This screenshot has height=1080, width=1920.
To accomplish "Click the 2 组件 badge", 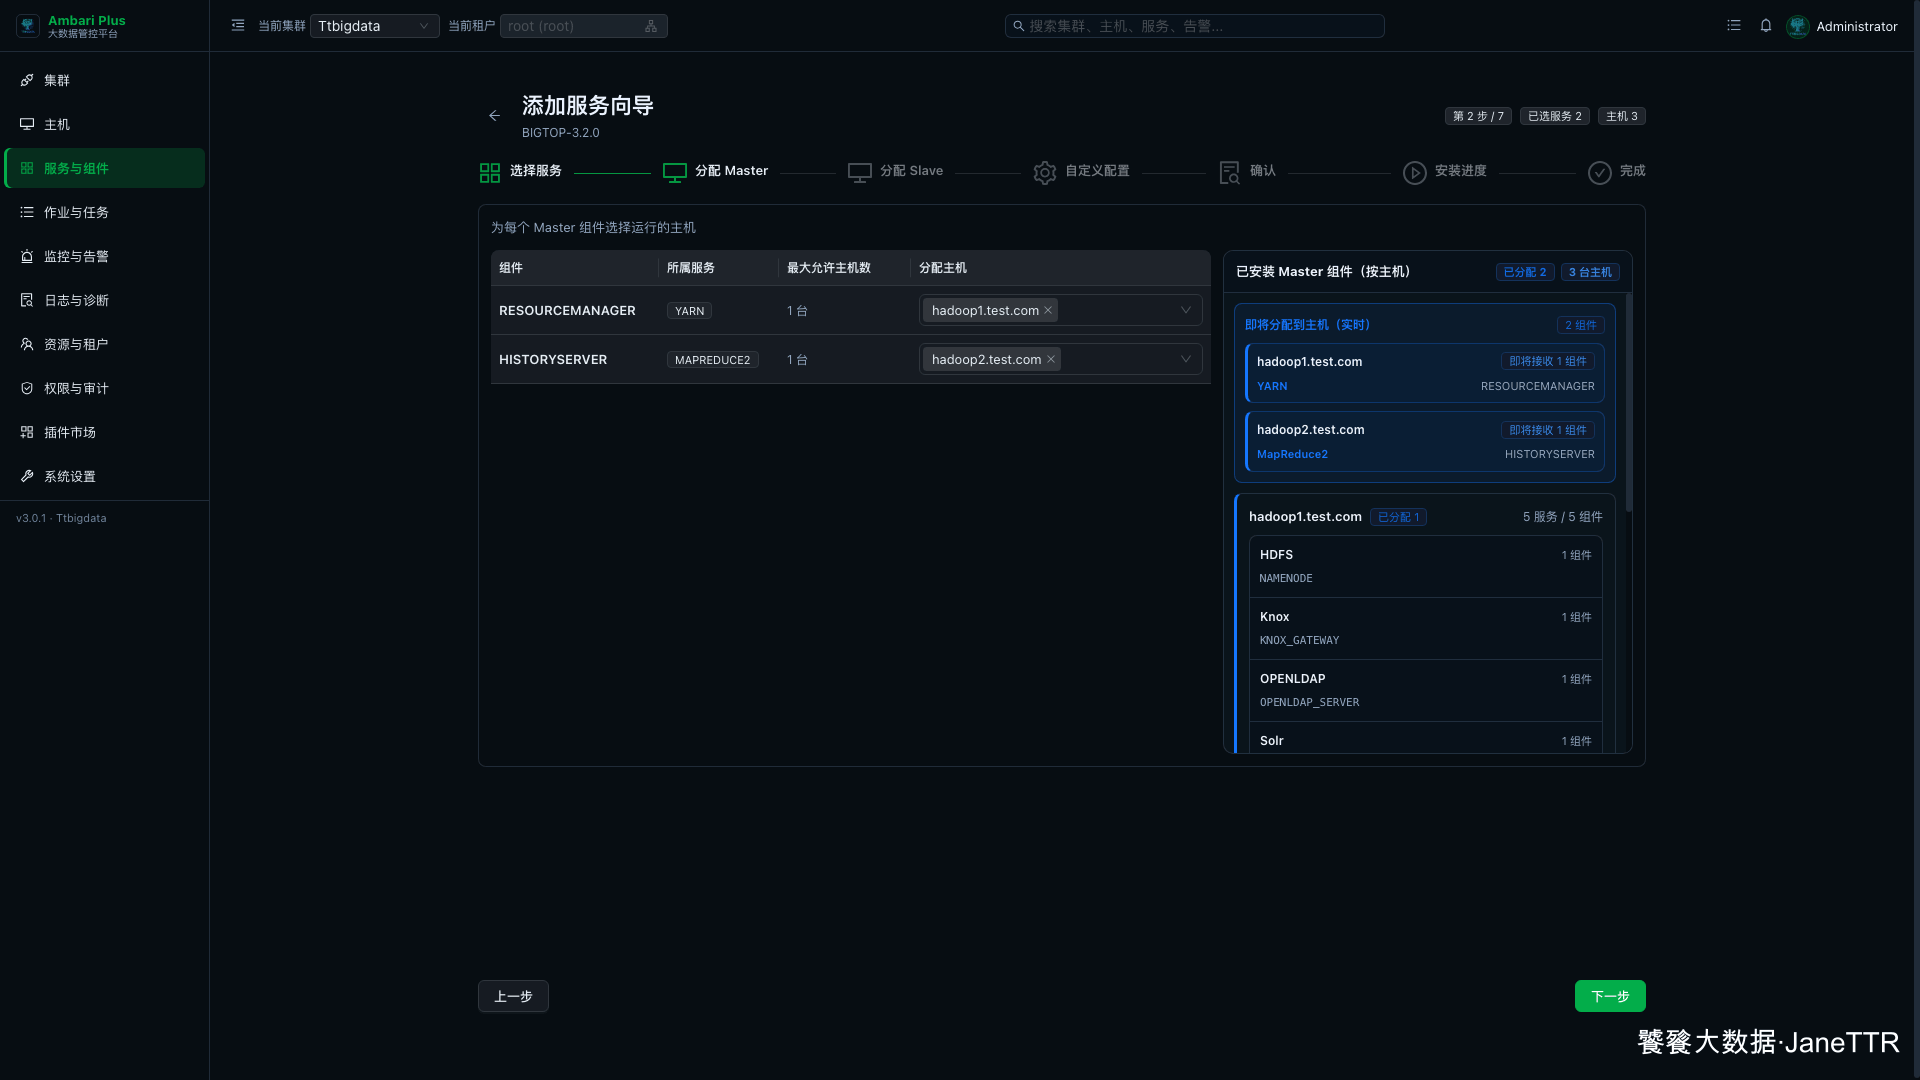I will coord(1580,325).
